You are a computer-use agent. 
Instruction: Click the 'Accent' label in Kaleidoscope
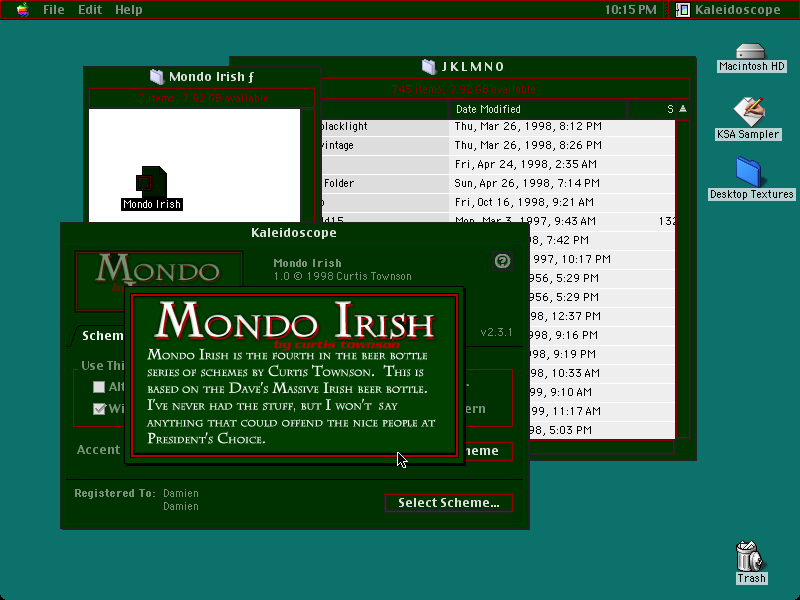98,449
